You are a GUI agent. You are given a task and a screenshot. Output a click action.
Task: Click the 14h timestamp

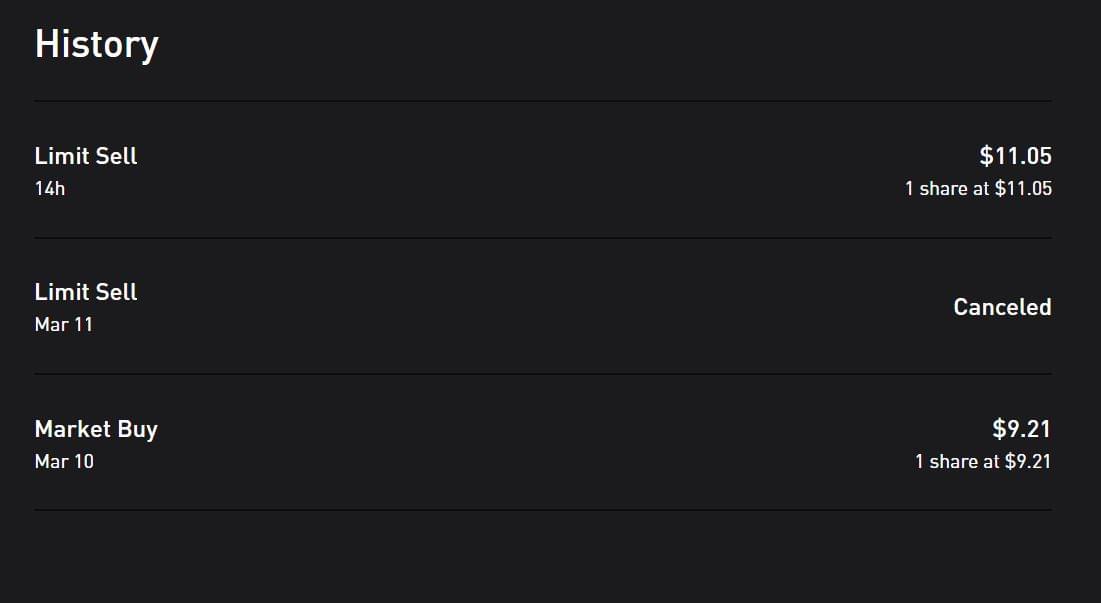tap(50, 188)
